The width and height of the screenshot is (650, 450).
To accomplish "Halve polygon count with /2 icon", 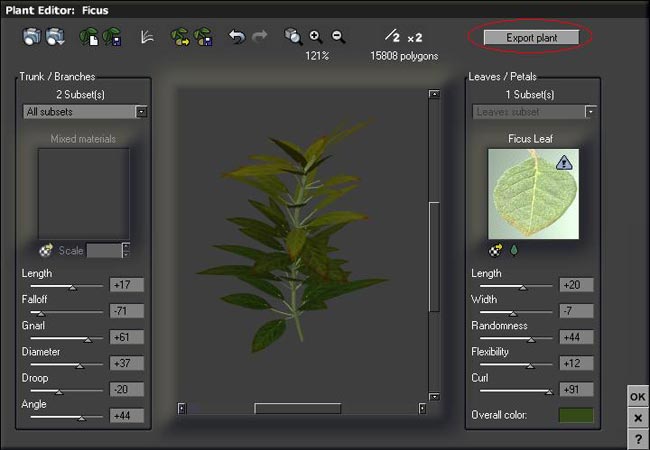I will 392,36.
